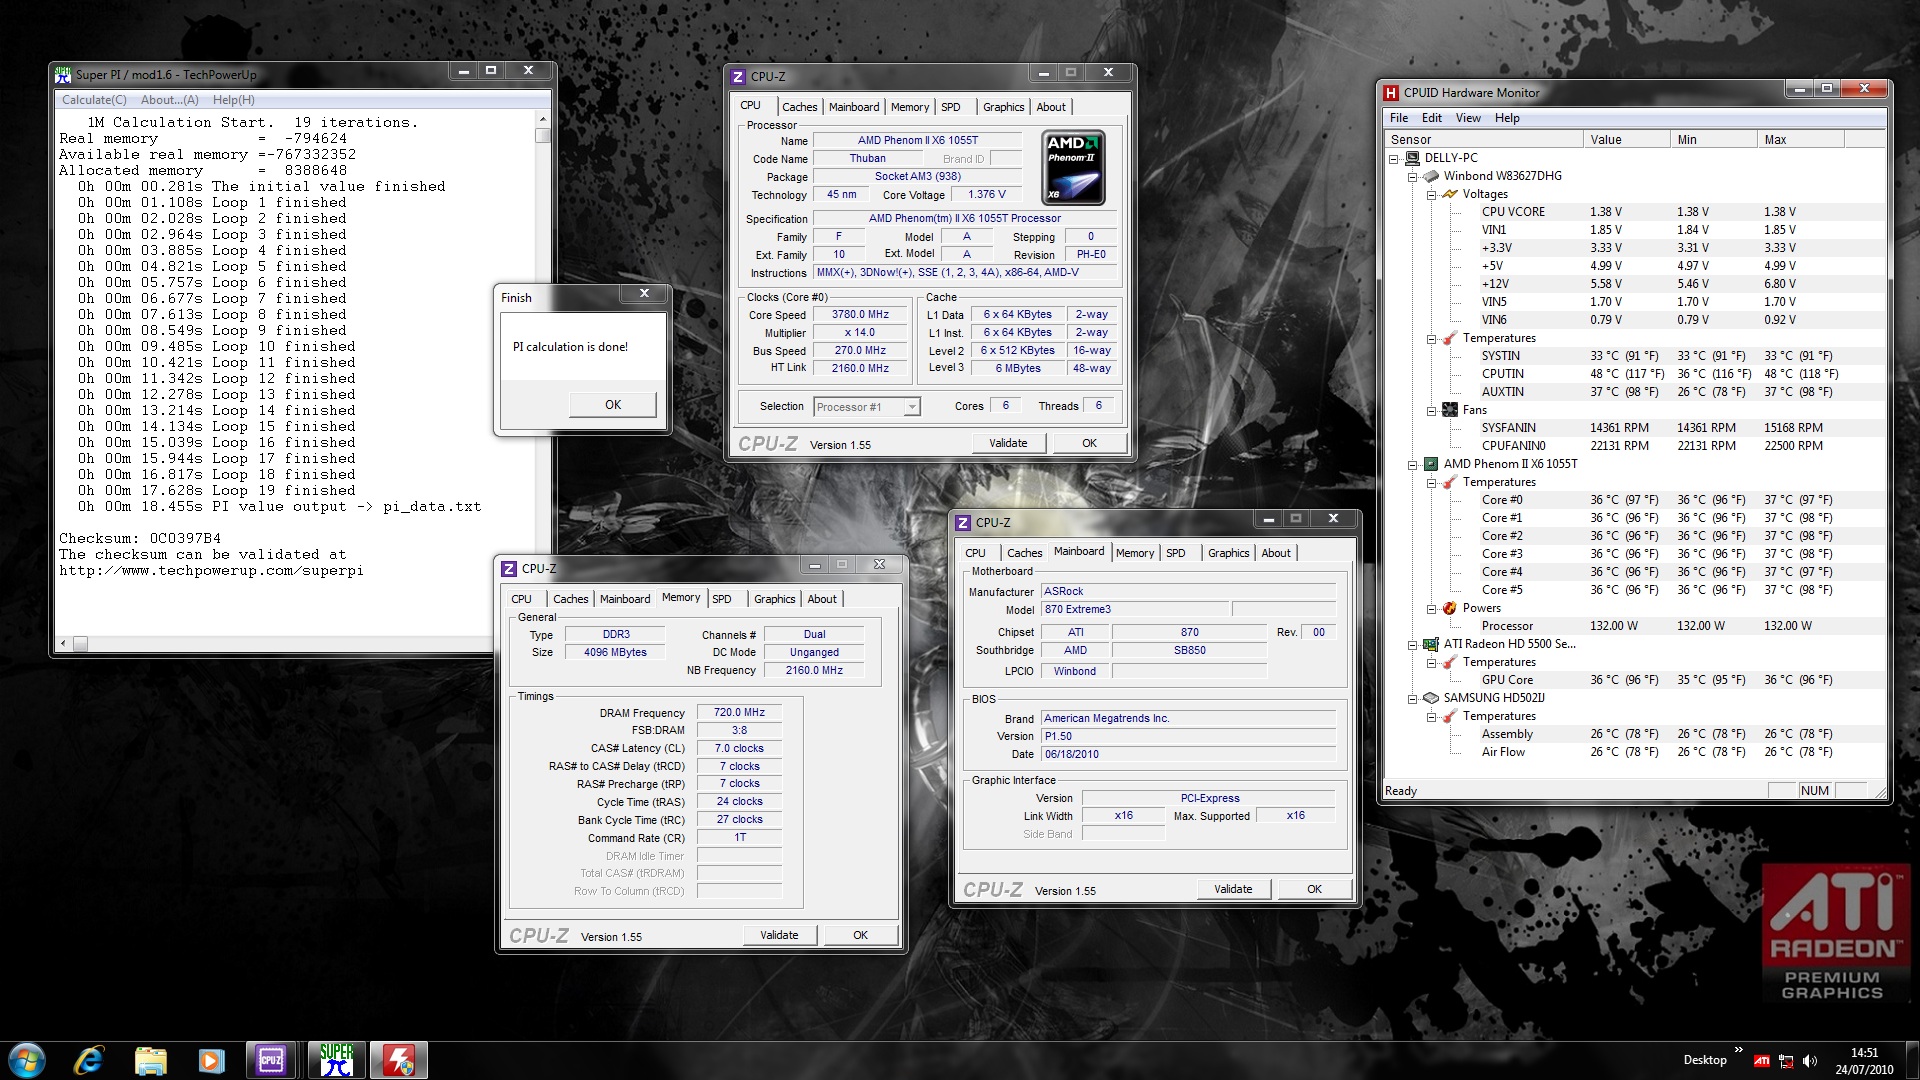The width and height of the screenshot is (1920, 1080).
Task: Open the Processor #1 selection dropdown
Action: pos(911,407)
